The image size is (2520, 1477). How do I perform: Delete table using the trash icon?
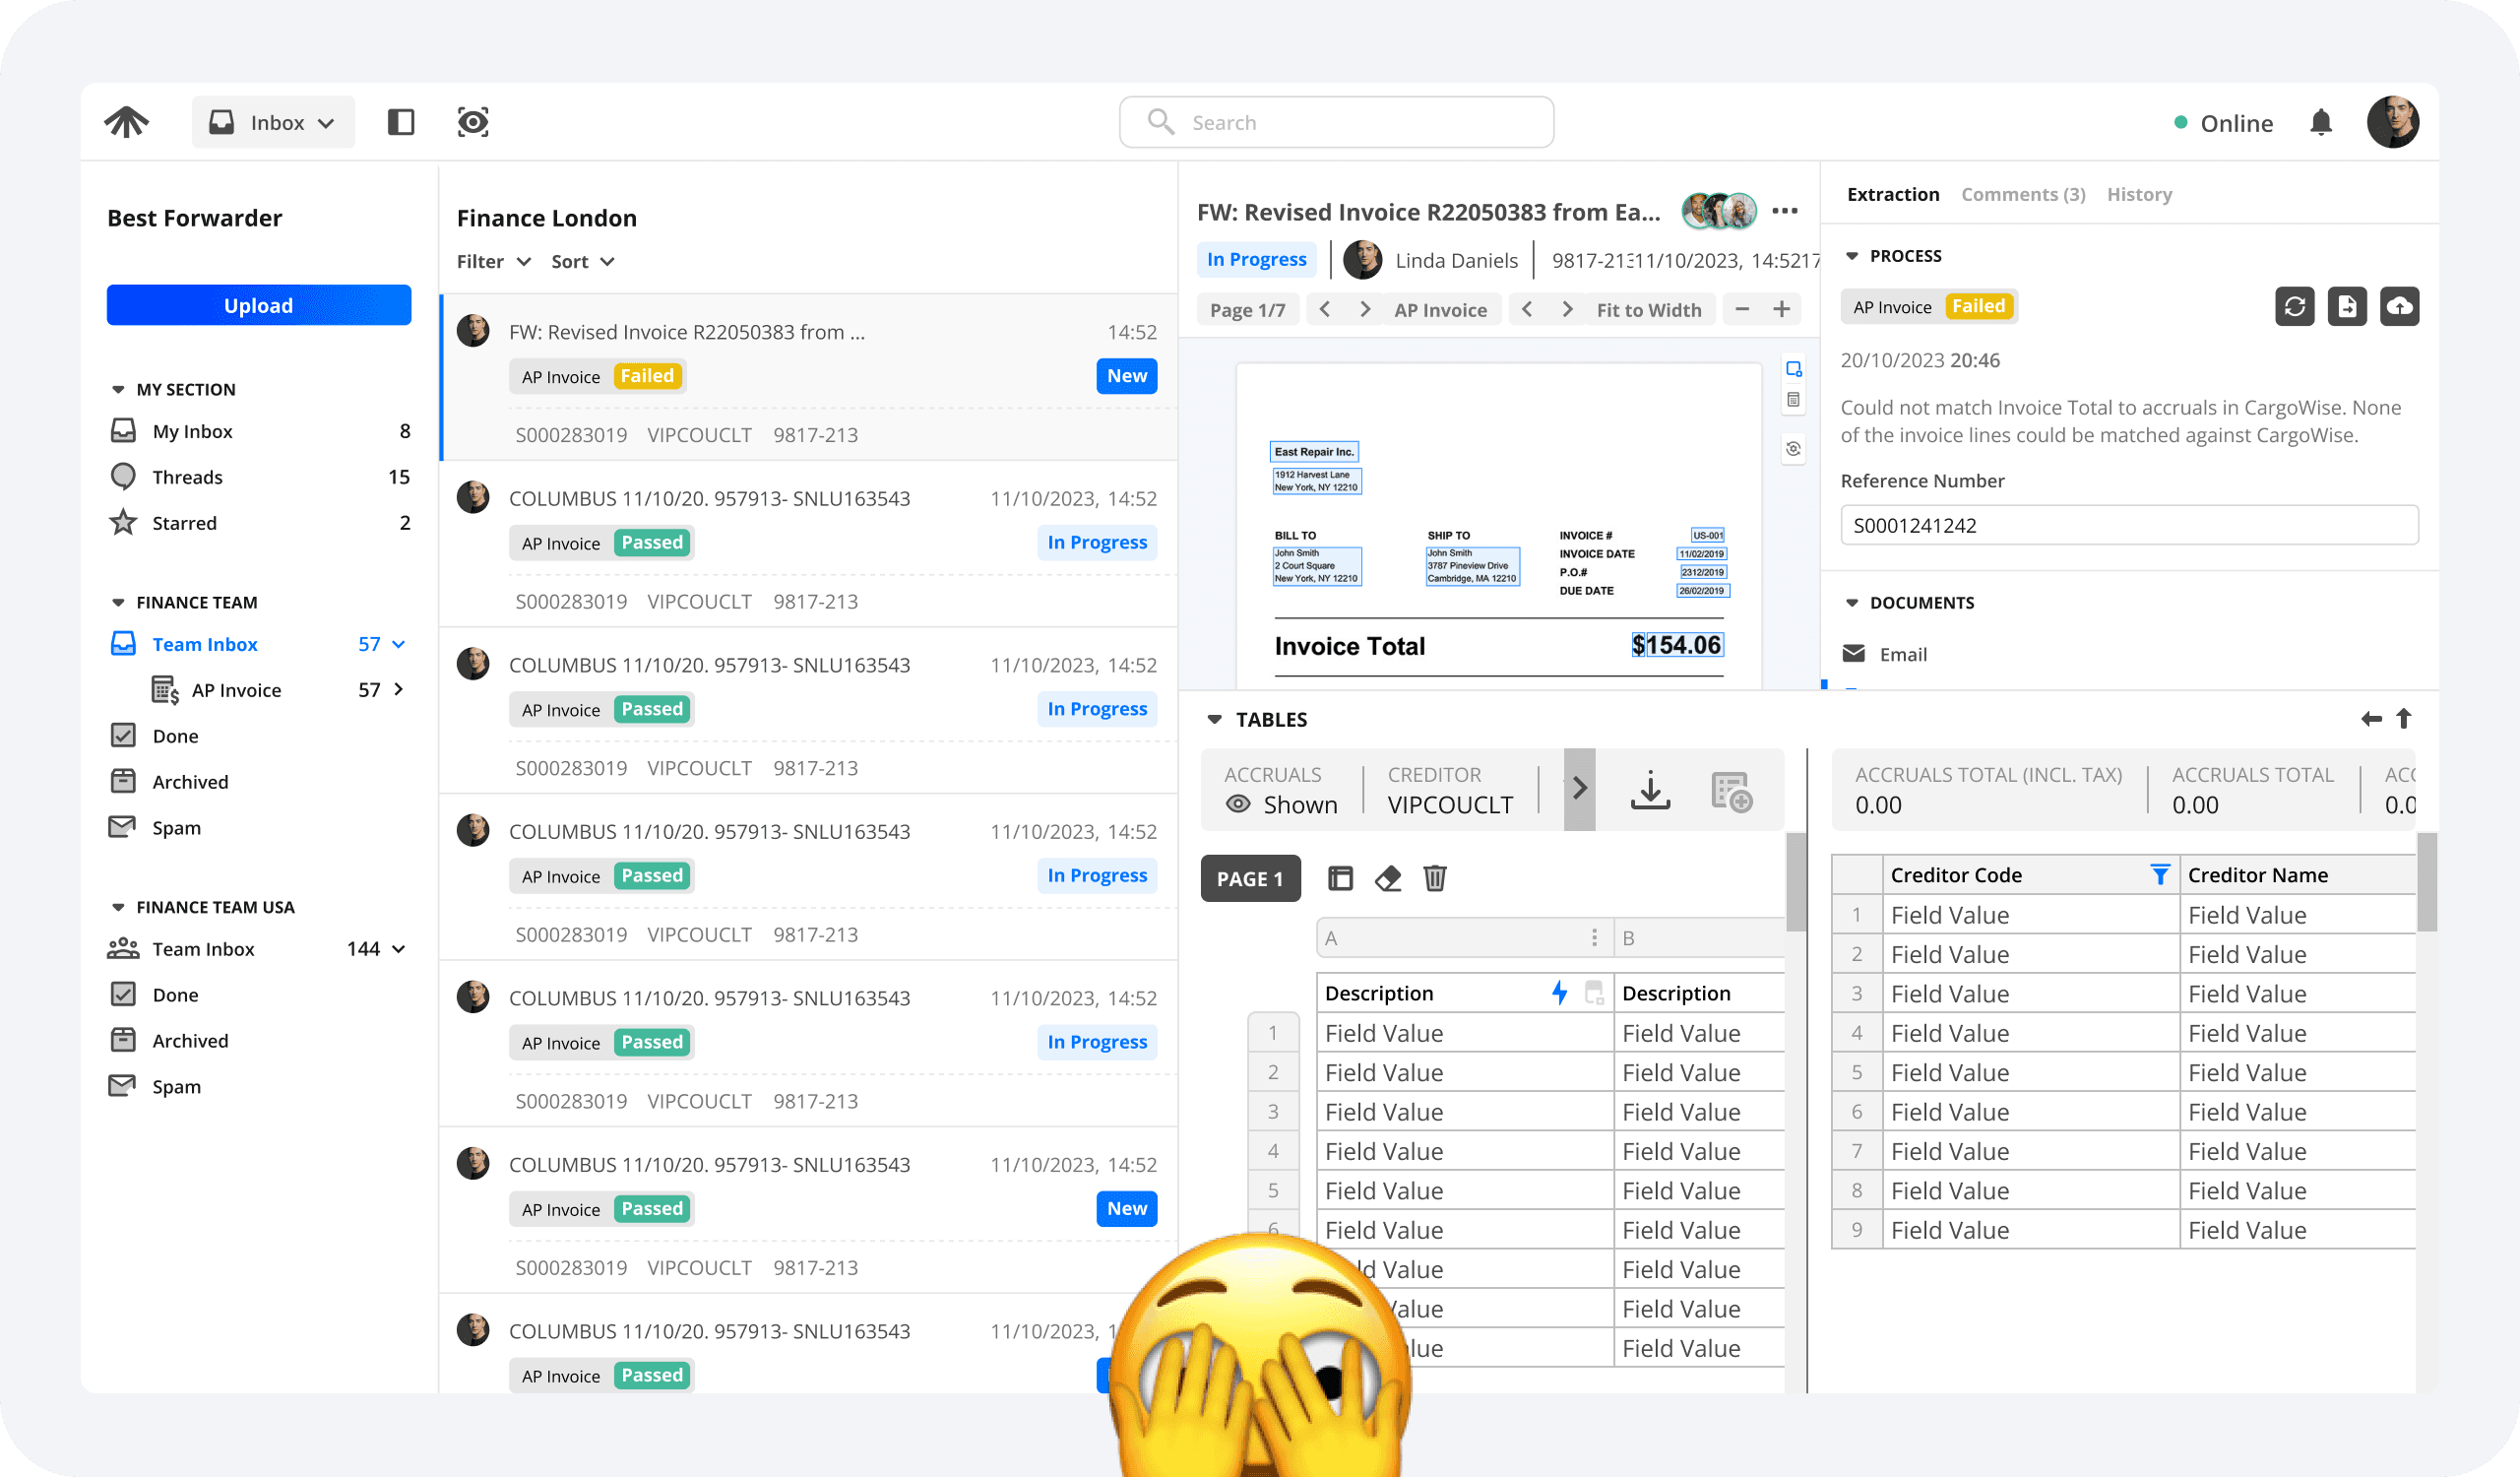pyautogui.click(x=1434, y=879)
